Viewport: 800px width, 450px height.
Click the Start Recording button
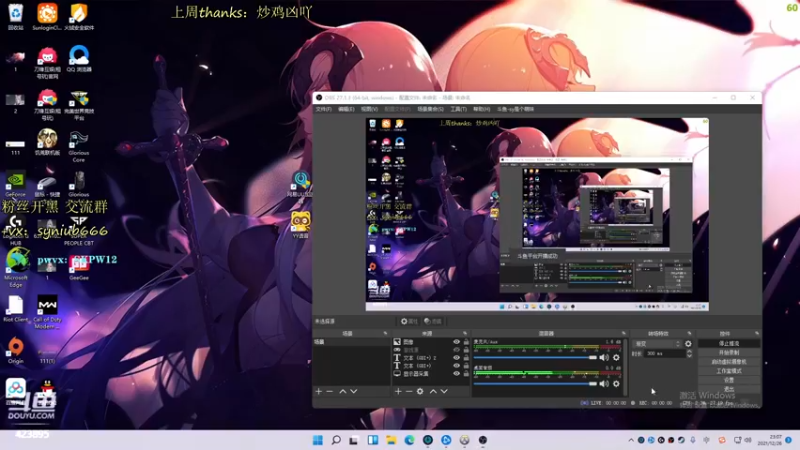point(729,353)
